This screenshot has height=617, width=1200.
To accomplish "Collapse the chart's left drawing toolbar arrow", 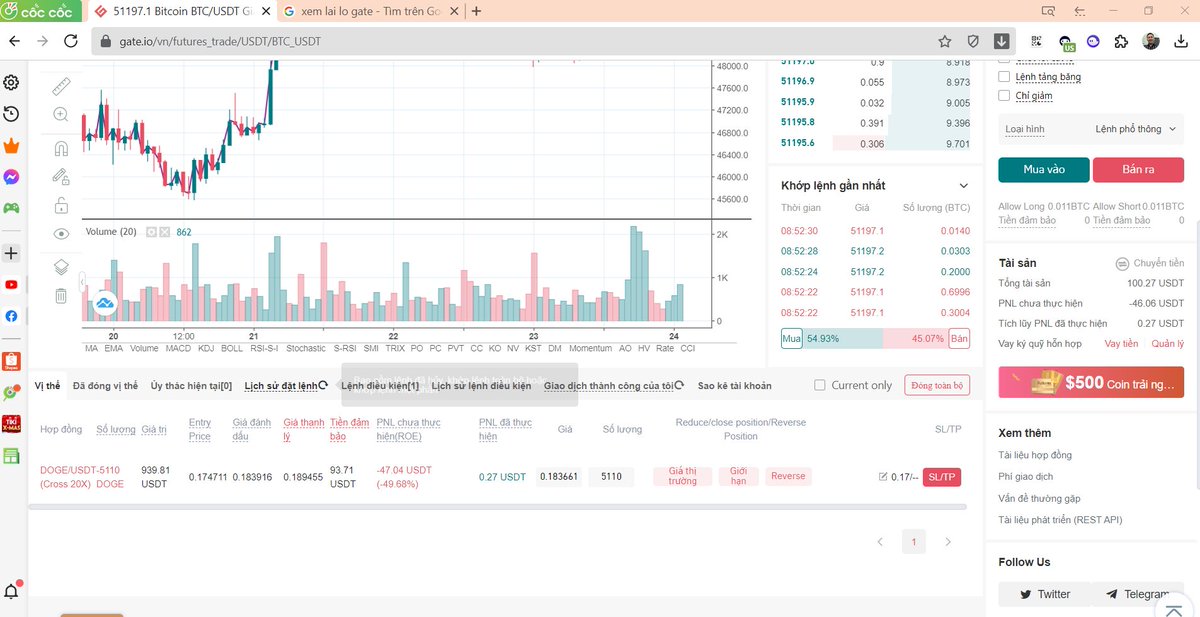I will coord(82,281).
